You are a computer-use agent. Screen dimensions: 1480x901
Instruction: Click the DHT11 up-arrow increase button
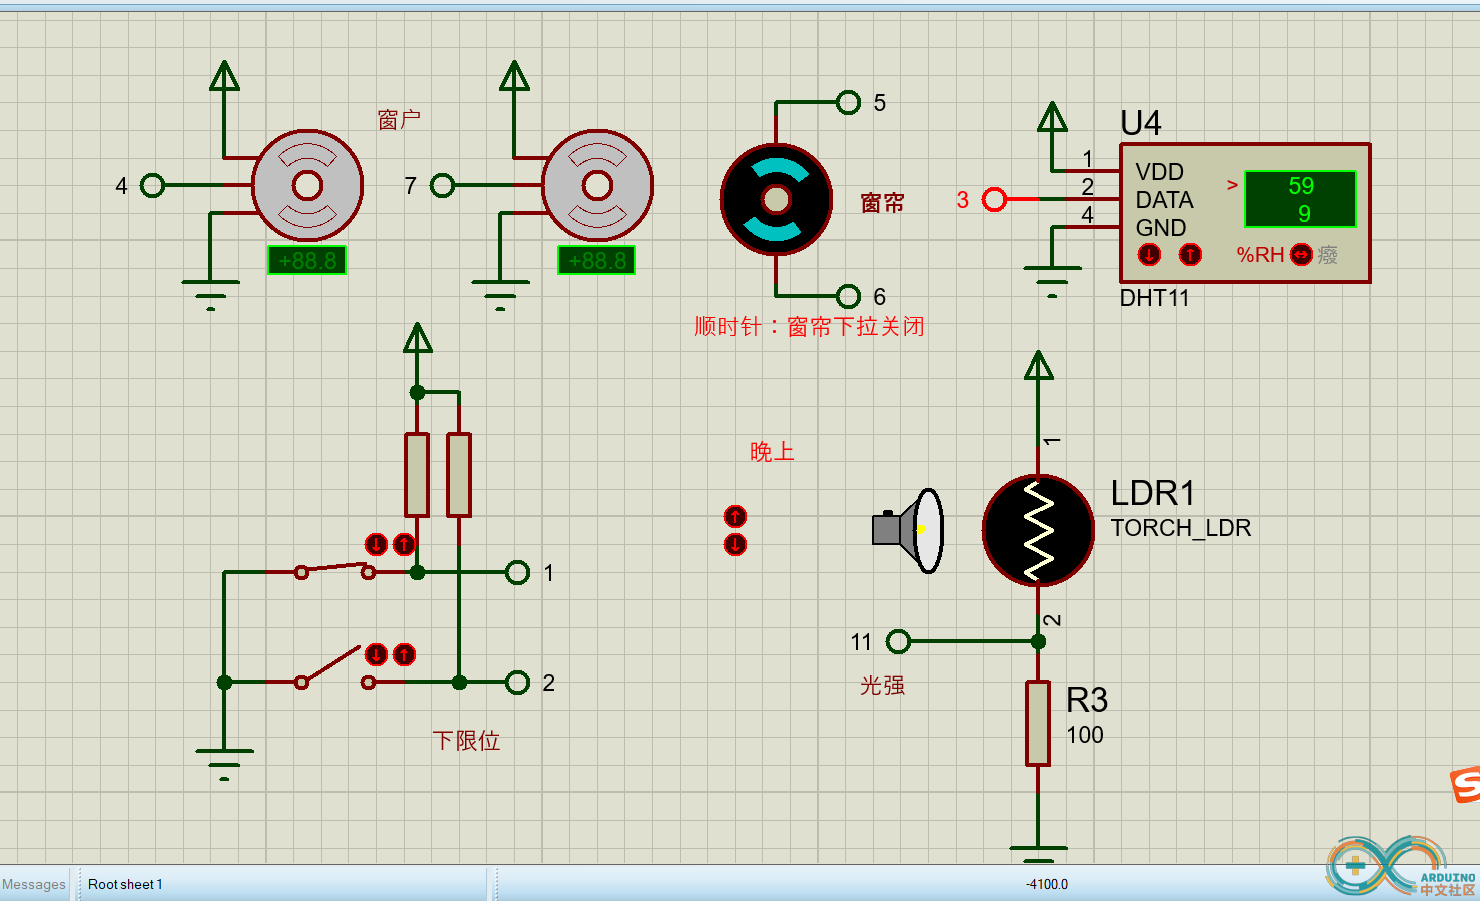[x=1190, y=255]
